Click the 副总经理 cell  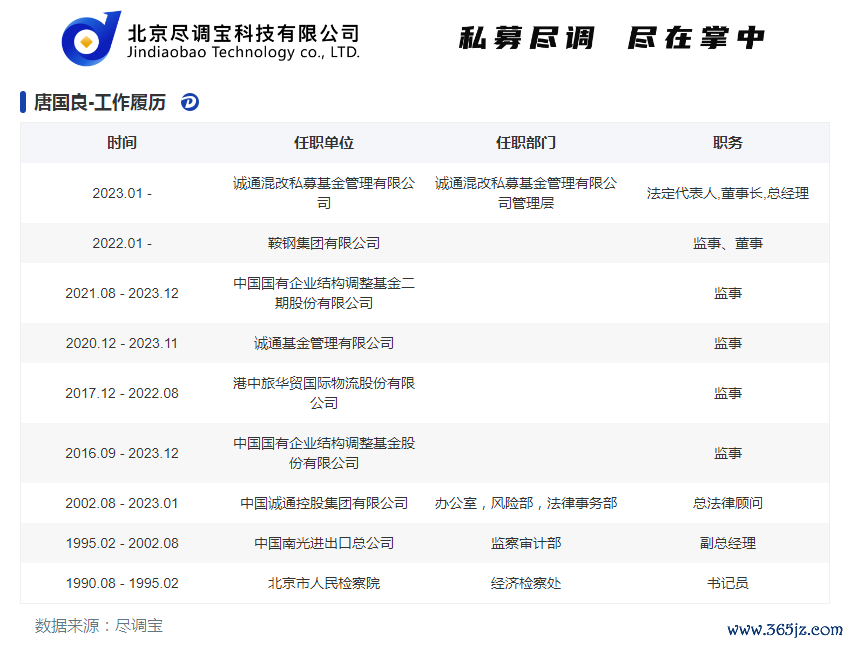pyautogui.click(x=727, y=543)
